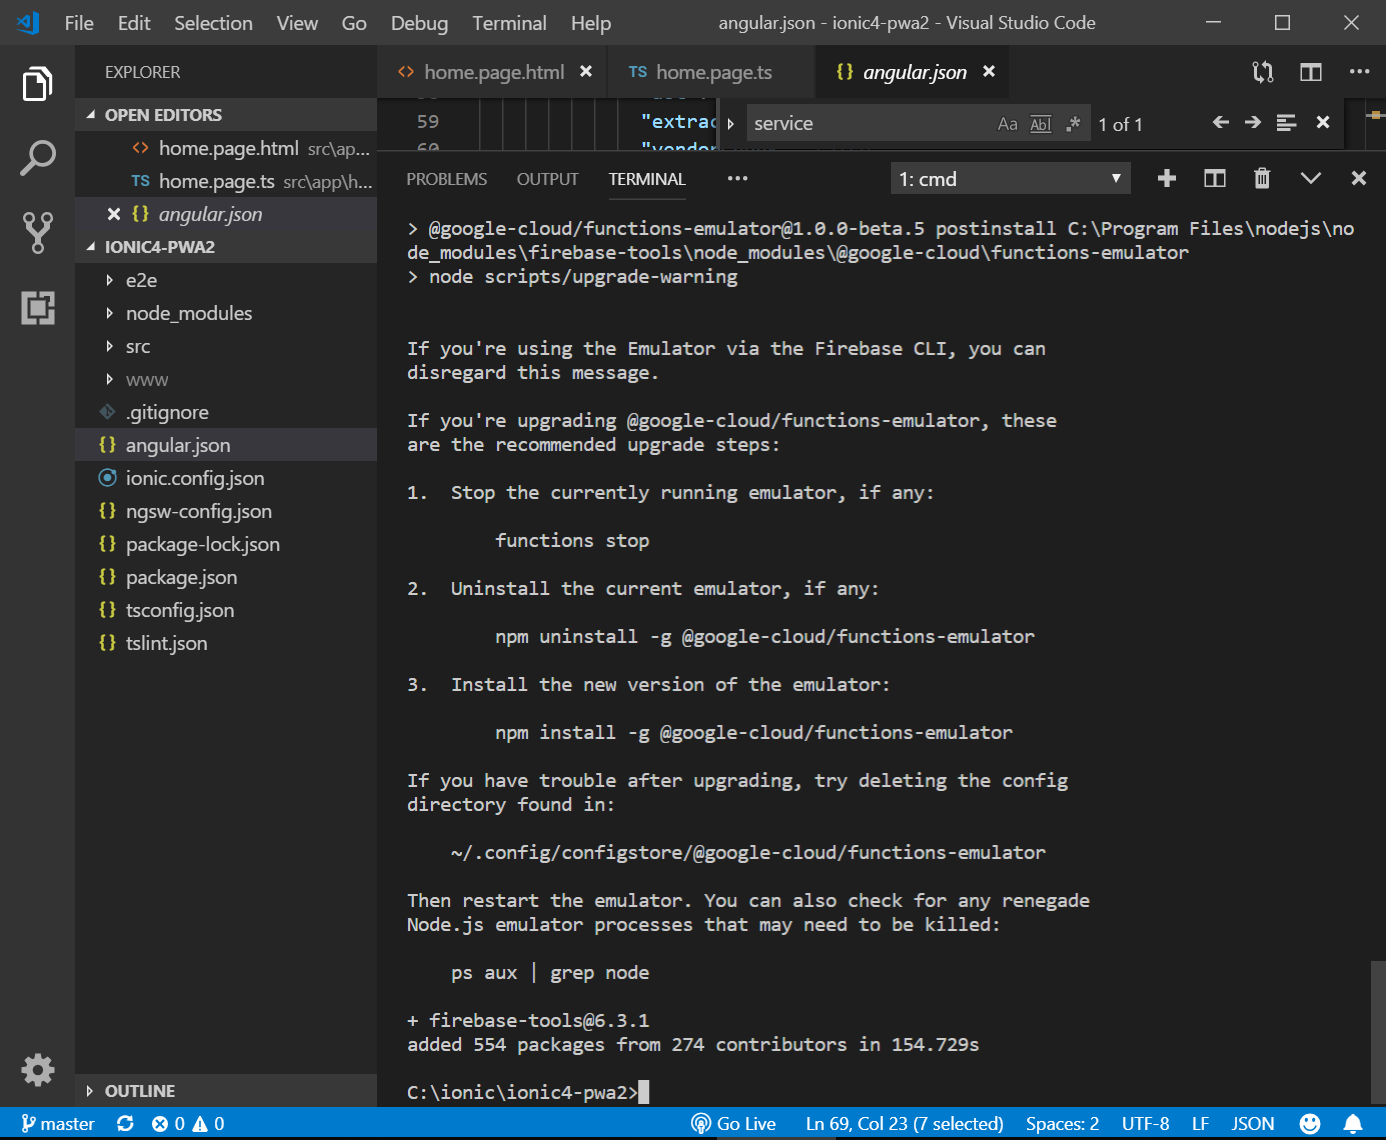Start Go Live server

(x=734, y=1124)
